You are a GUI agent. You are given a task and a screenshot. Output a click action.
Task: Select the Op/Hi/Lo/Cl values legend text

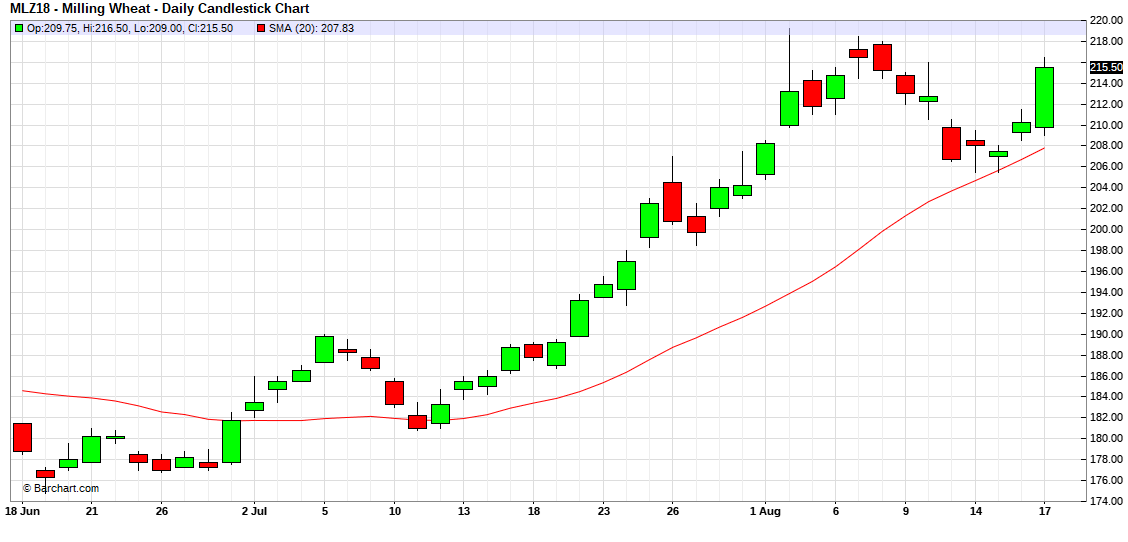coord(130,28)
